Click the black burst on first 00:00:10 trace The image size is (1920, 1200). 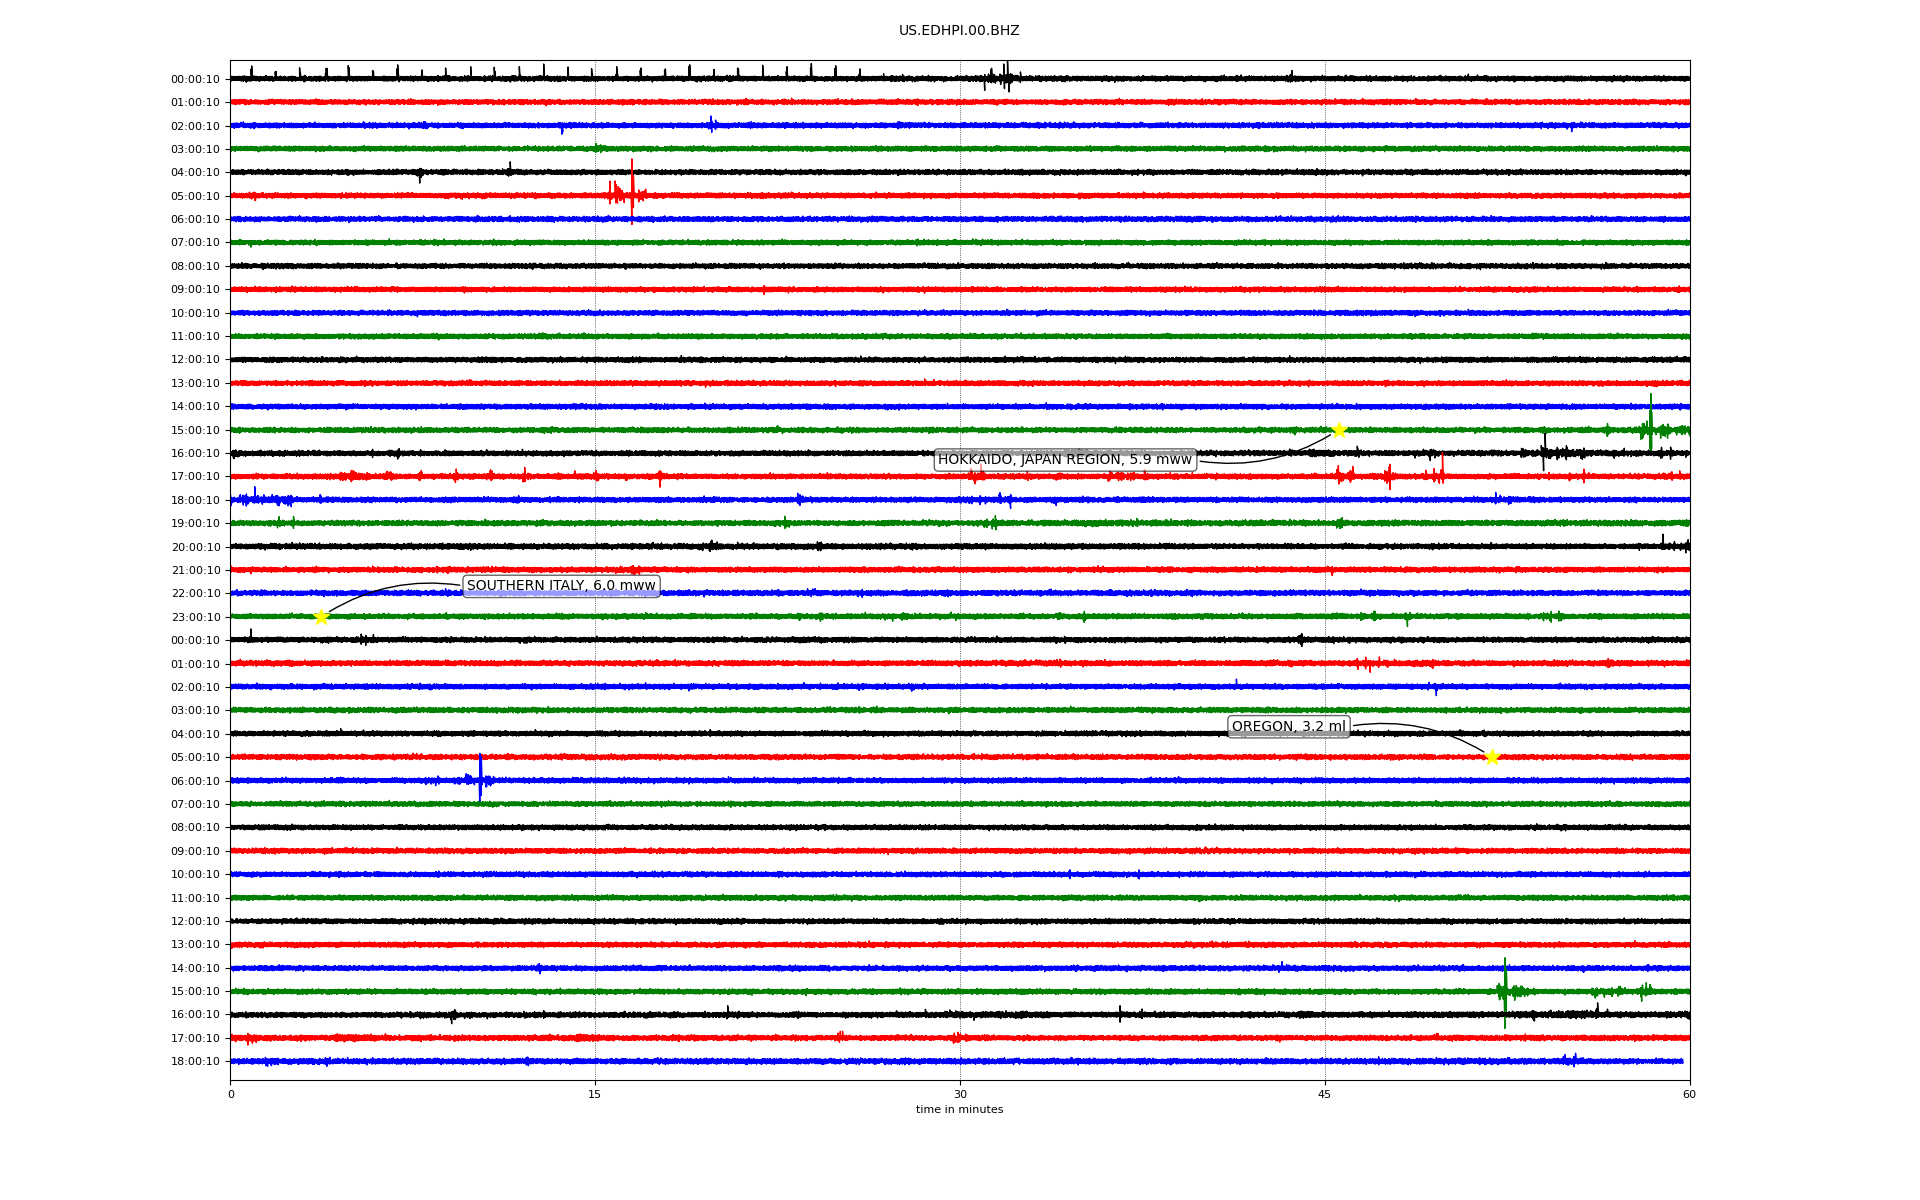coord(1006,78)
